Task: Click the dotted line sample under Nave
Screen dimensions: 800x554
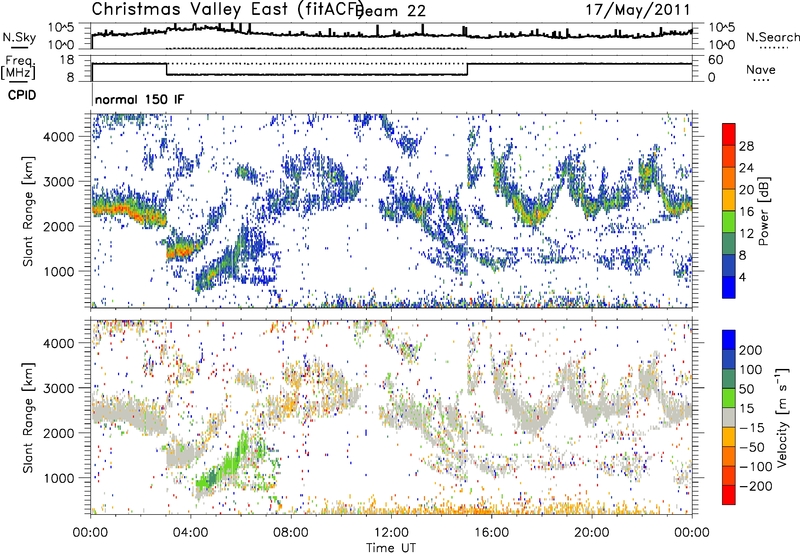Action: point(761,80)
